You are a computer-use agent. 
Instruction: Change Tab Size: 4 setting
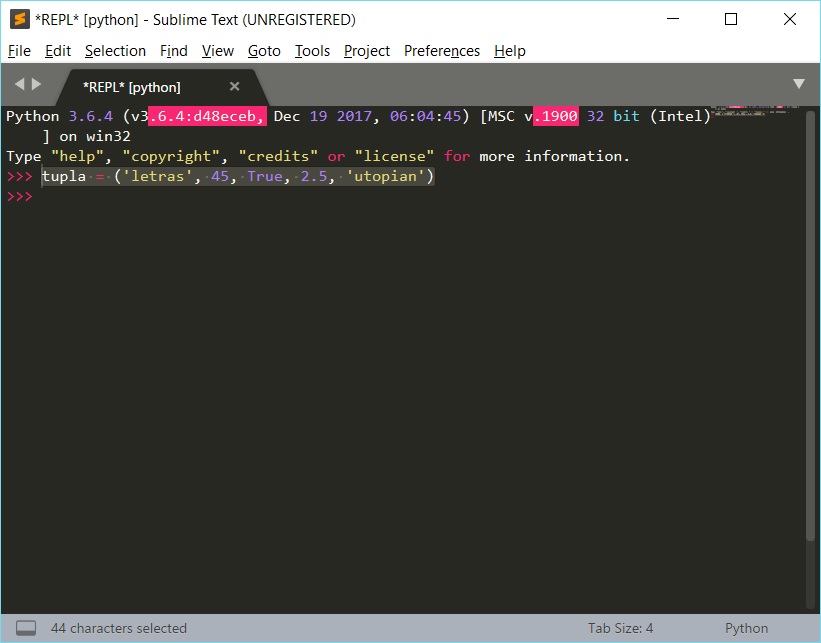tap(620, 628)
